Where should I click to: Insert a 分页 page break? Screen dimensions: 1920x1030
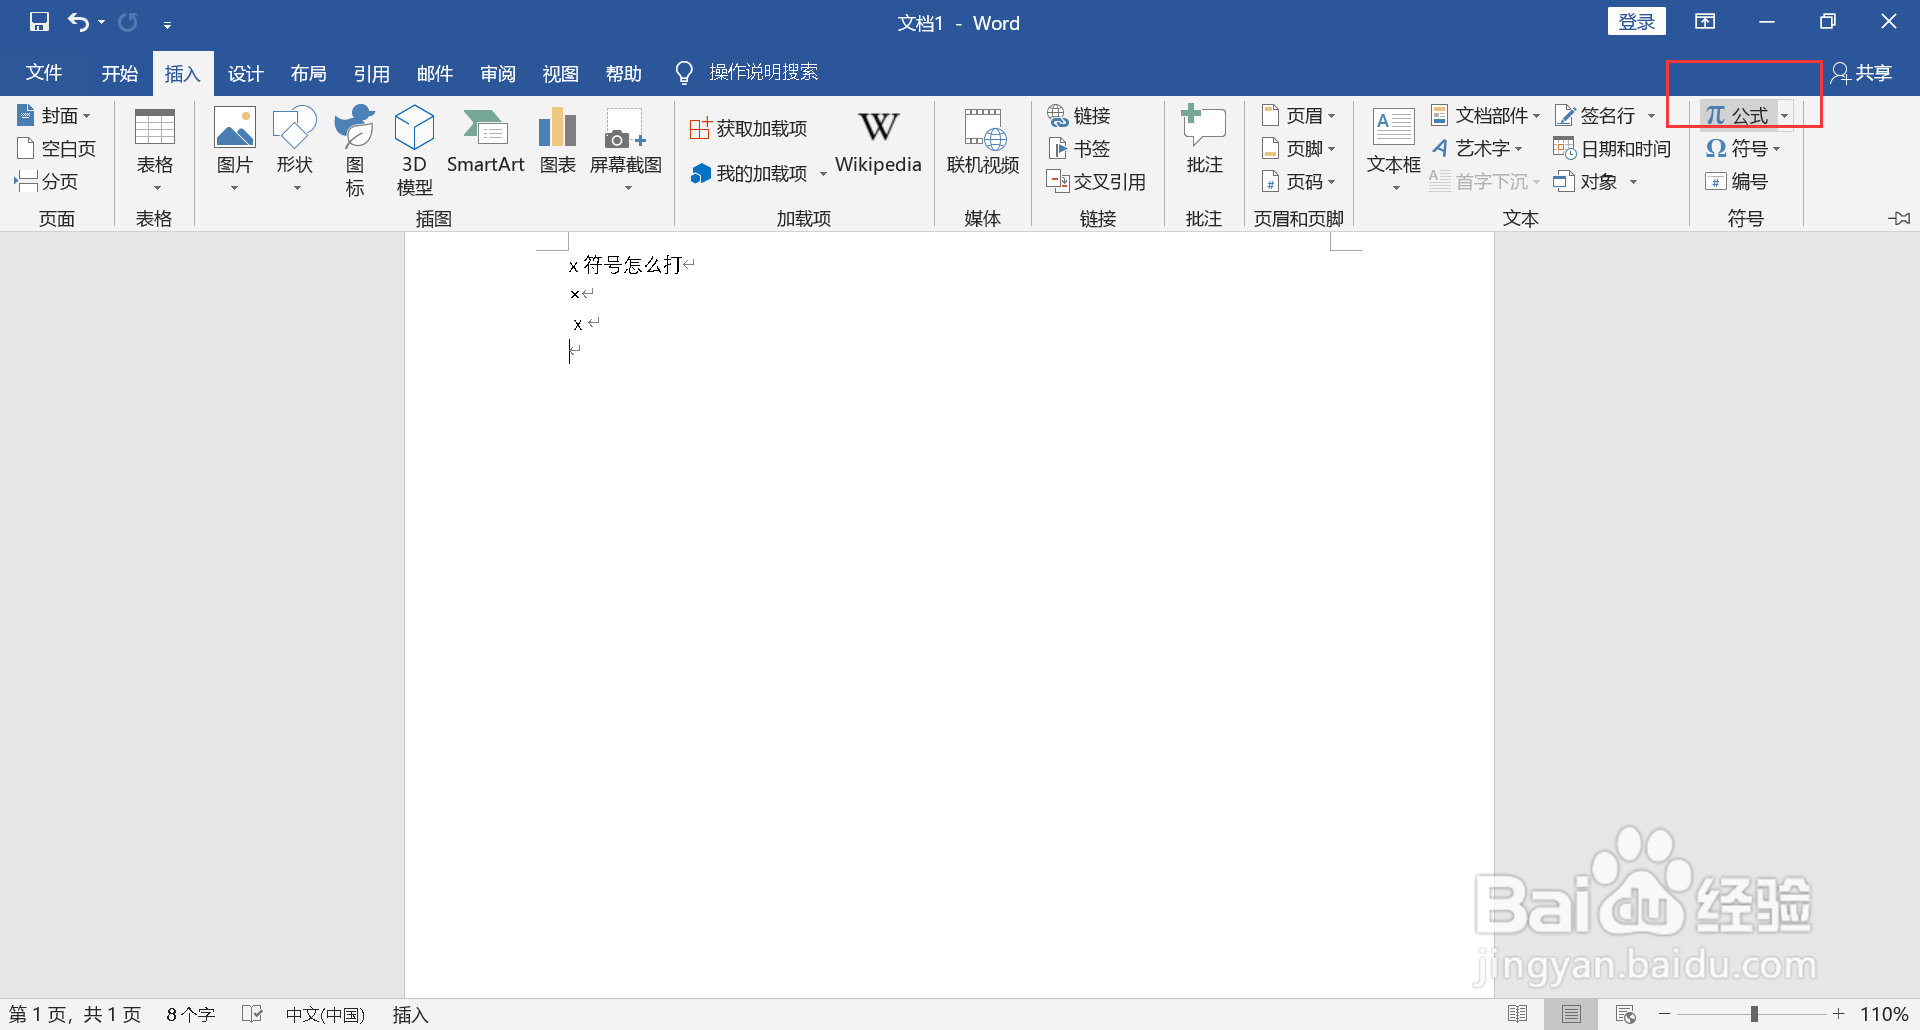(46, 182)
